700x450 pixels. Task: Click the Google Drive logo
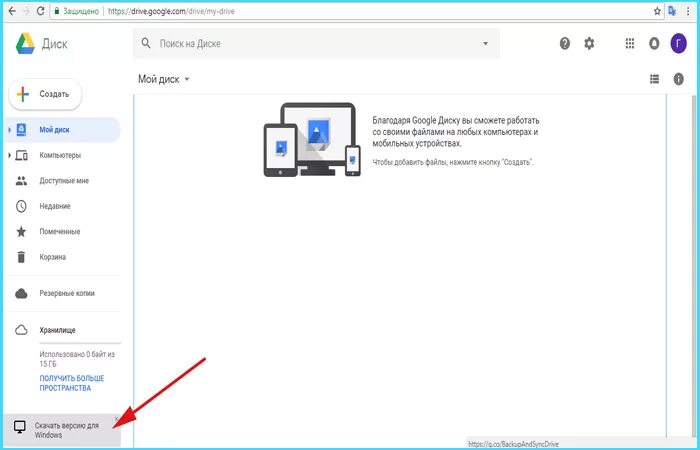[x=25, y=44]
